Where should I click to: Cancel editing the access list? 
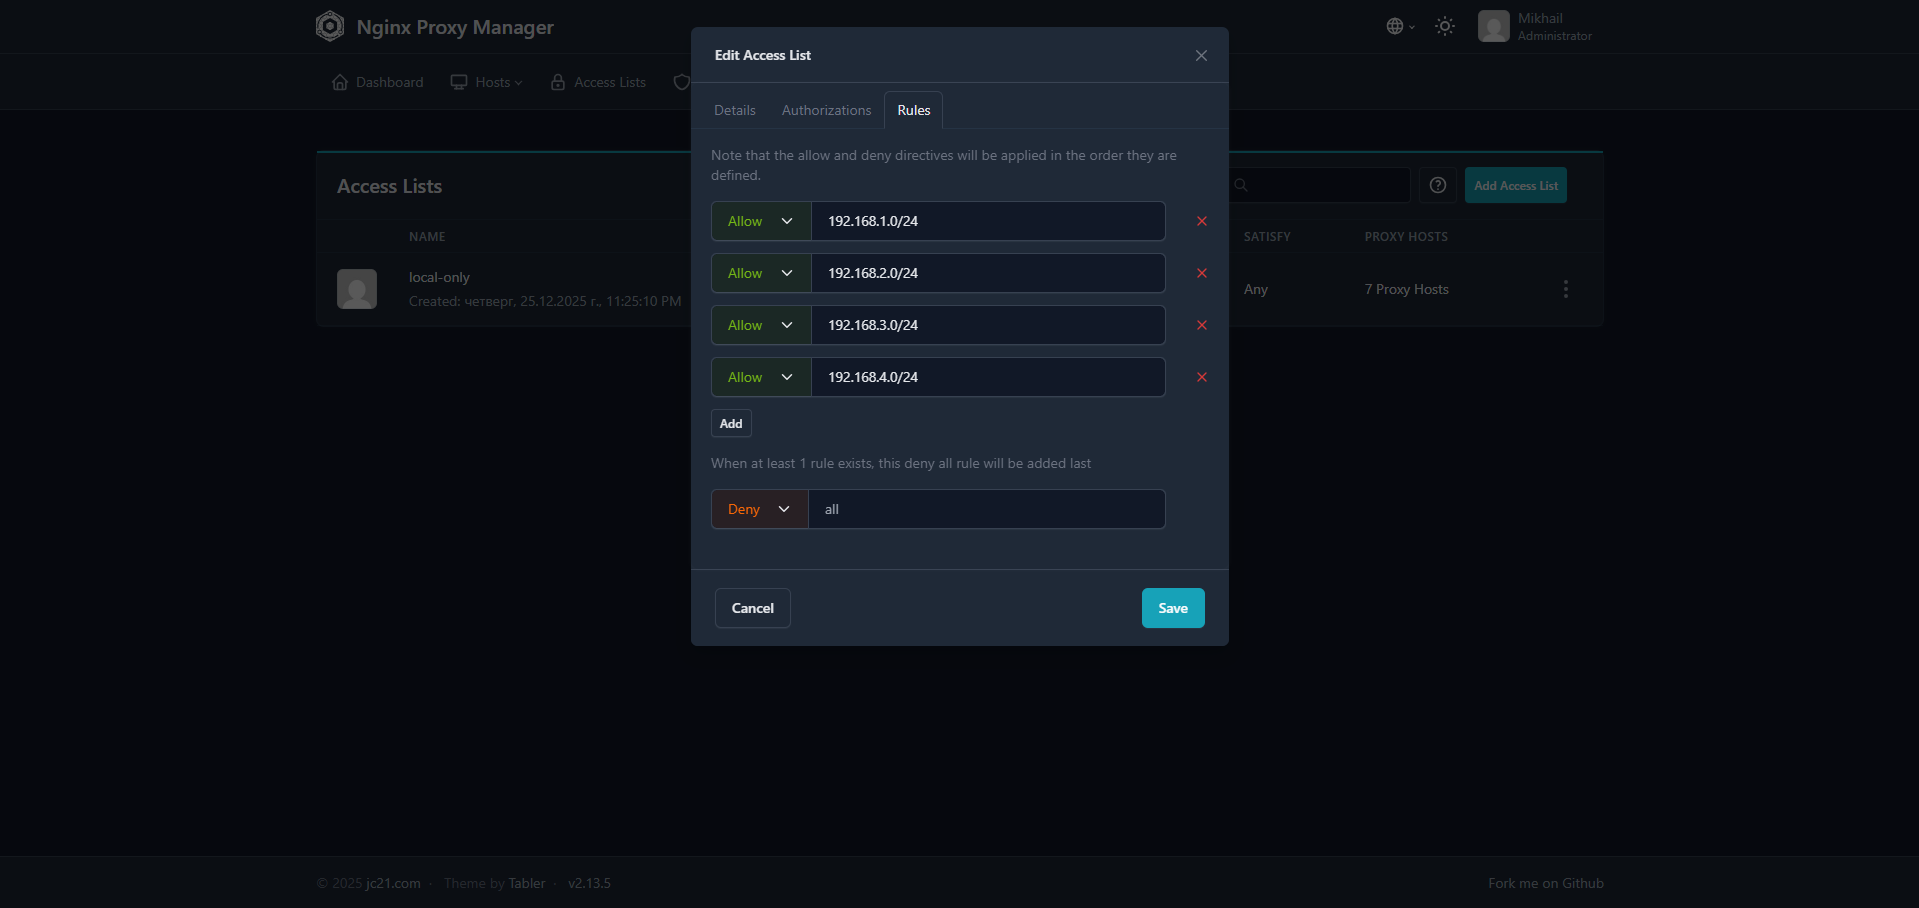point(752,608)
